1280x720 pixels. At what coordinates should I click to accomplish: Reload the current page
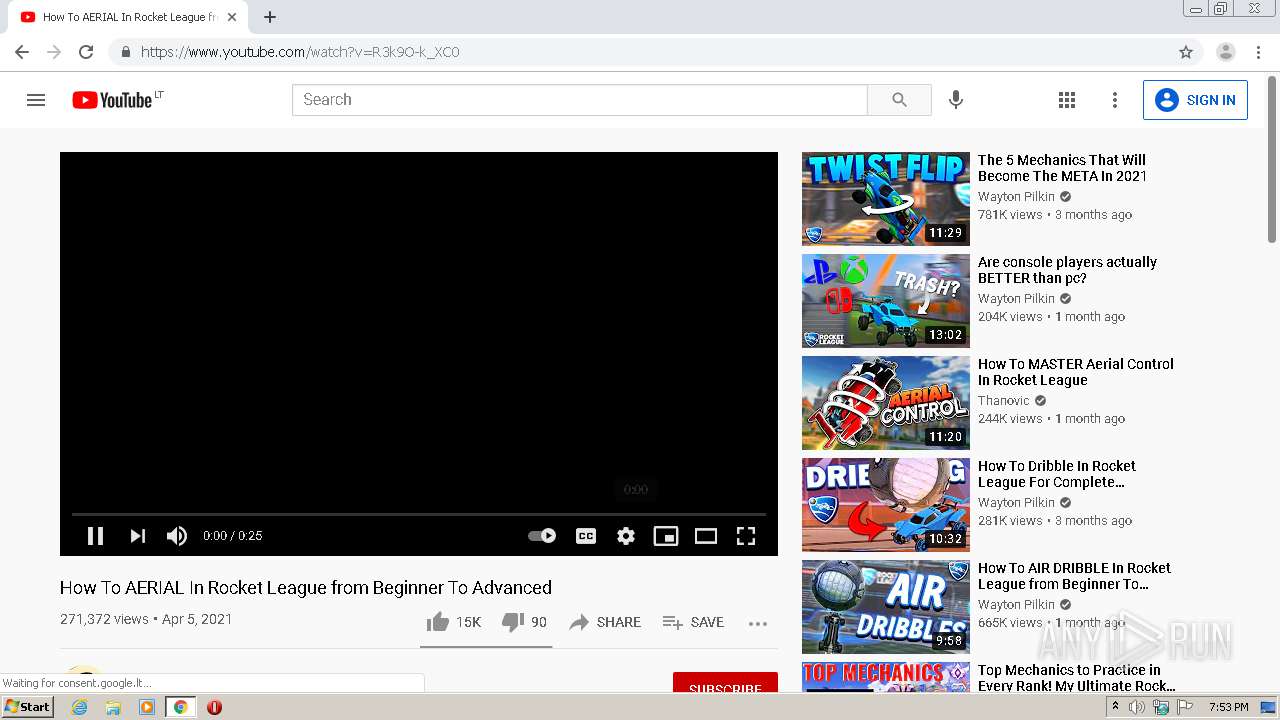86,52
